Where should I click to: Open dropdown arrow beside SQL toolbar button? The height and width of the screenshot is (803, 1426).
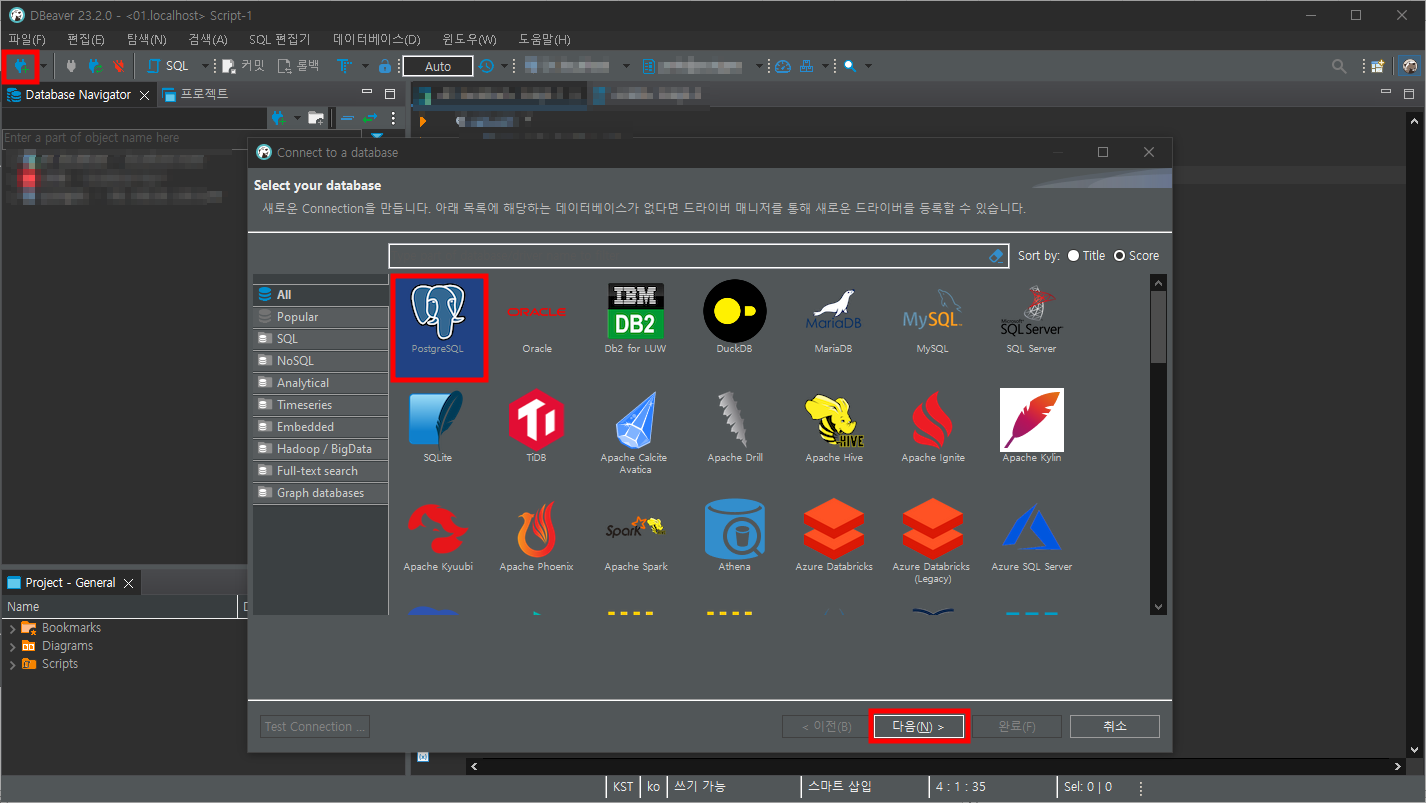[x=205, y=66]
